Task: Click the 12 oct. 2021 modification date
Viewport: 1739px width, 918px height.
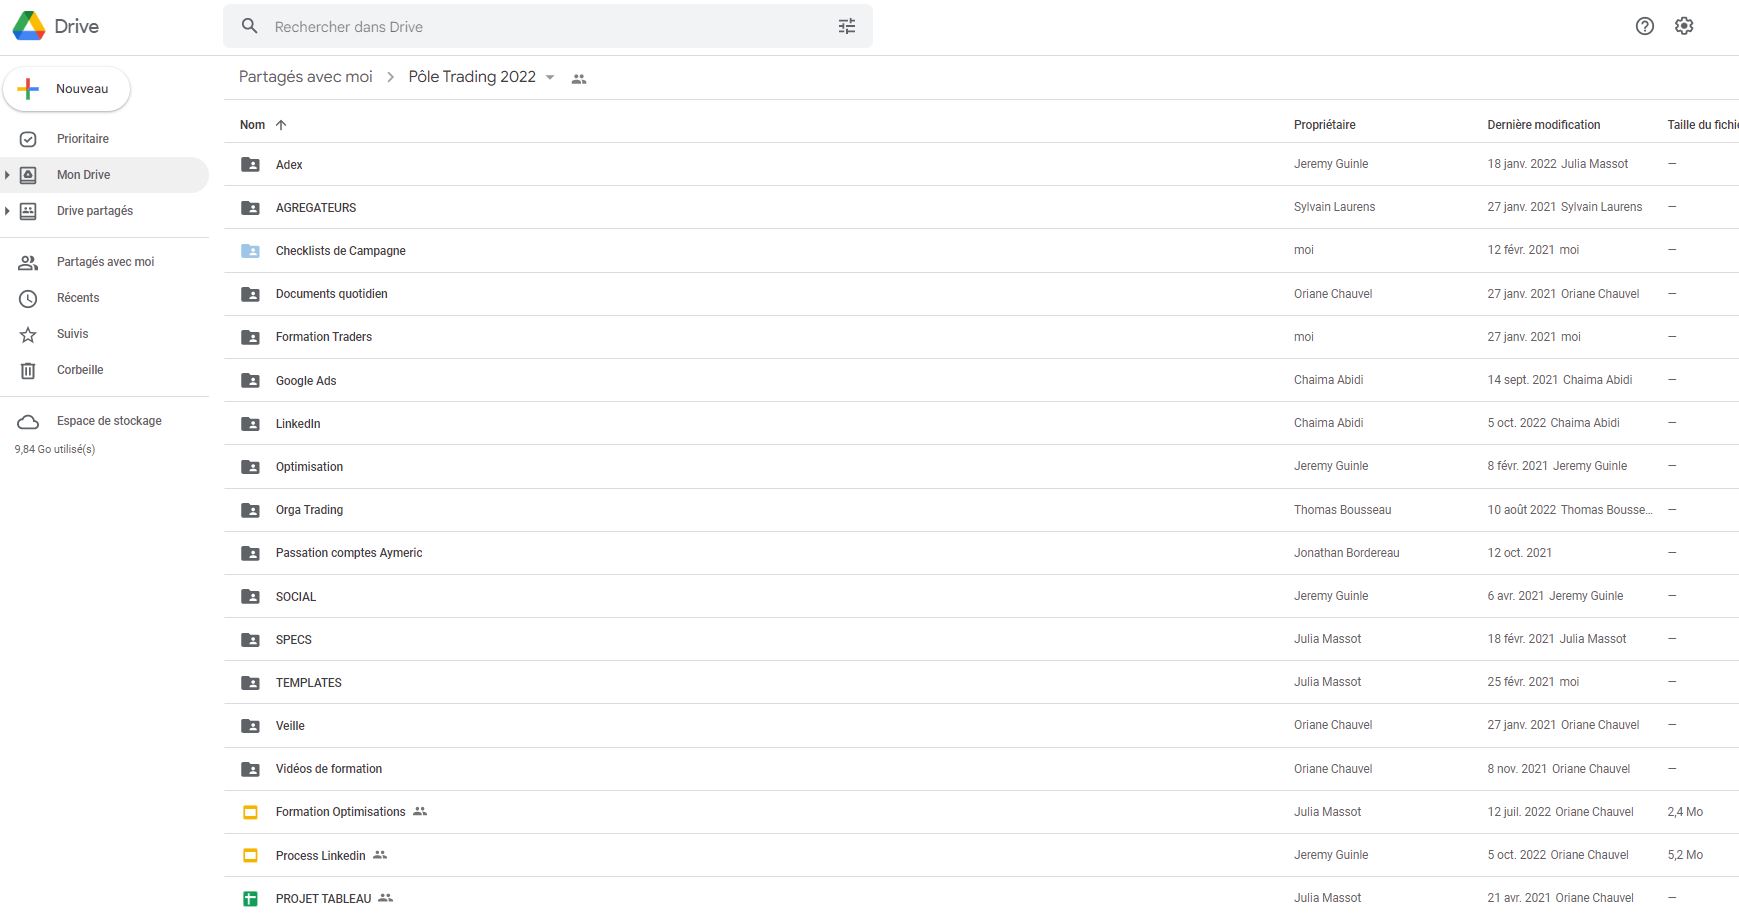Action: point(1519,553)
